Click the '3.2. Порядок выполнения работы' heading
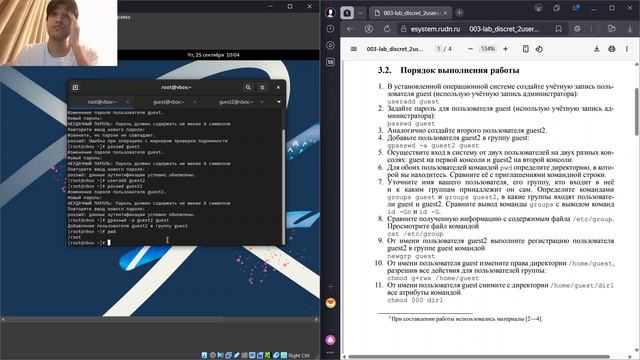The height and width of the screenshot is (360, 640). [449, 70]
